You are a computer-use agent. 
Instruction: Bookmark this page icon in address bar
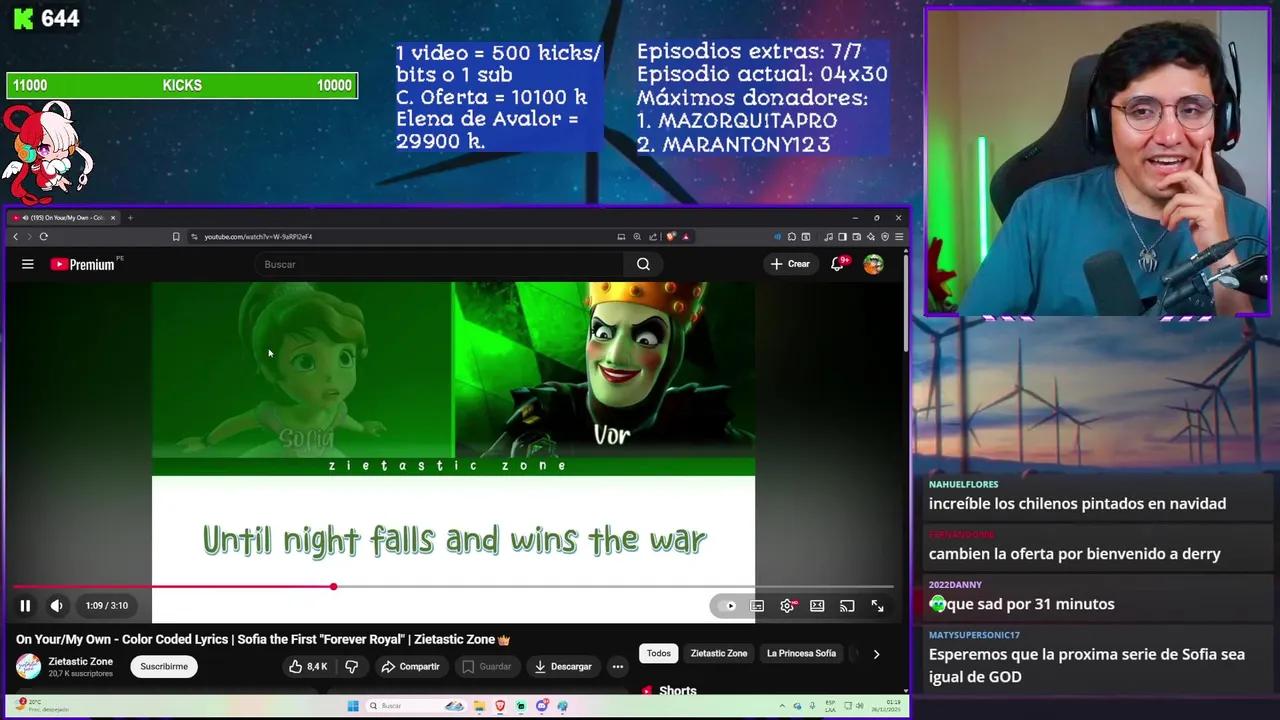pos(176,237)
